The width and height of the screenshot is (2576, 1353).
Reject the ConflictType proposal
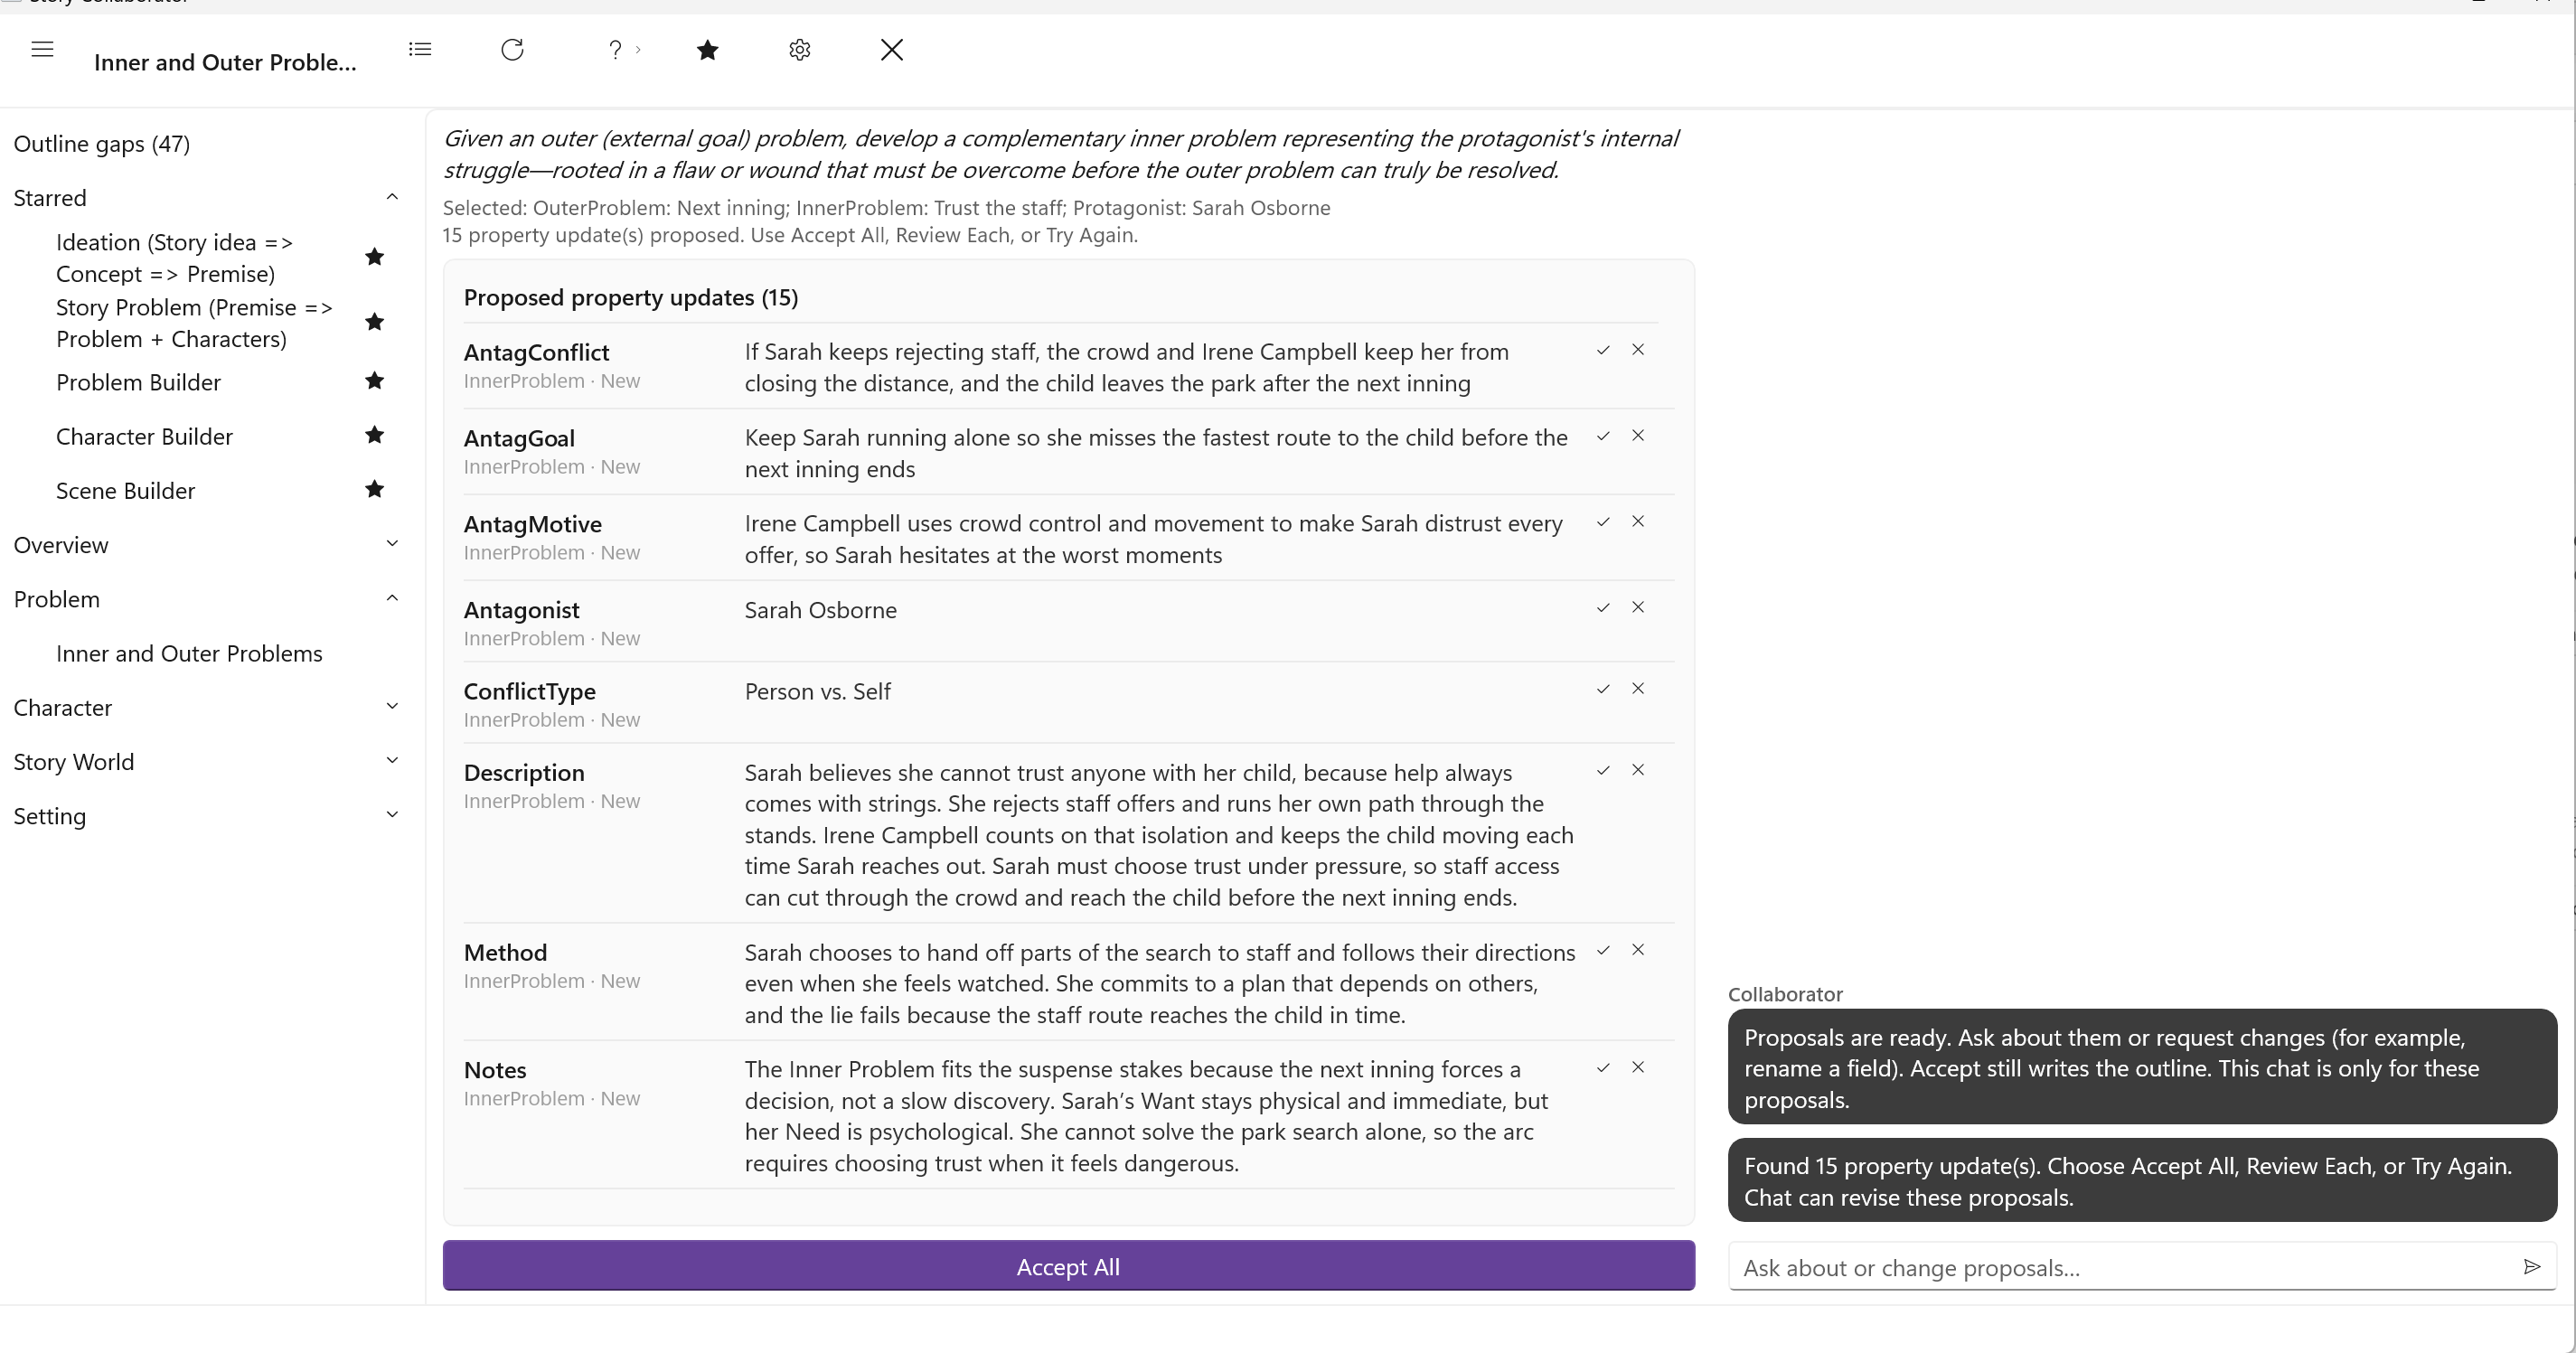tap(1638, 689)
